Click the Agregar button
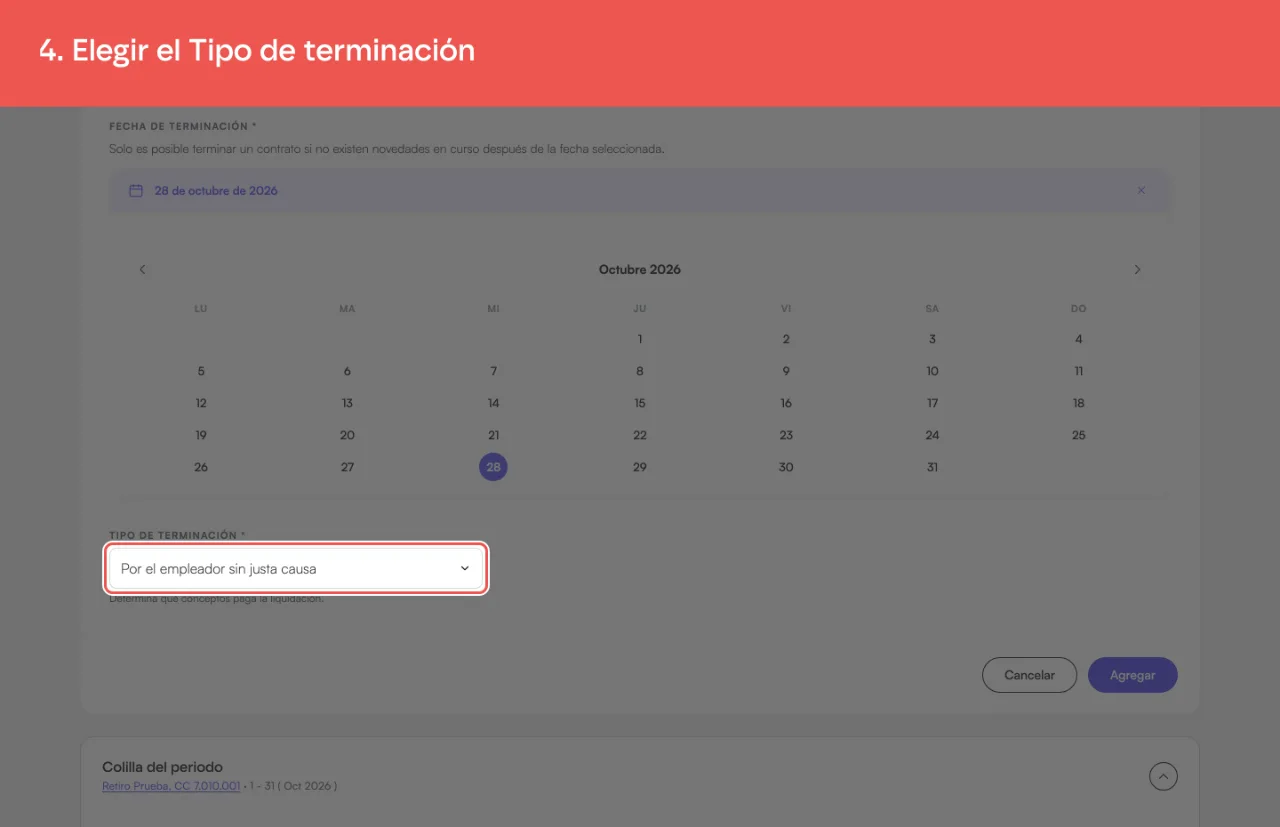The width and height of the screenshot is (1280, 827). tap(1133, 675)
